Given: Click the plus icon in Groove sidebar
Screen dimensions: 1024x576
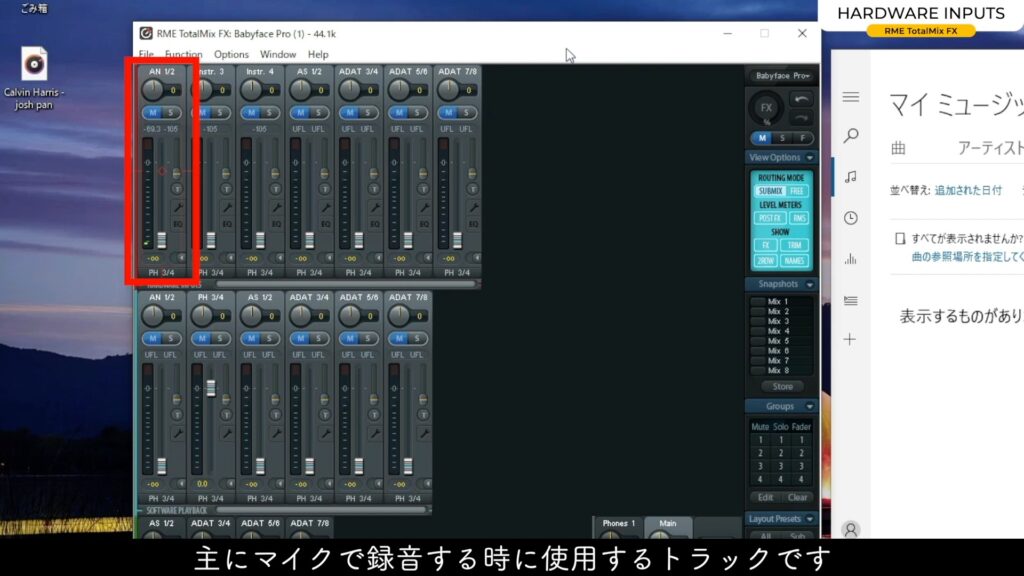Looking at the screenshot, I should click(x=850, y=340).
